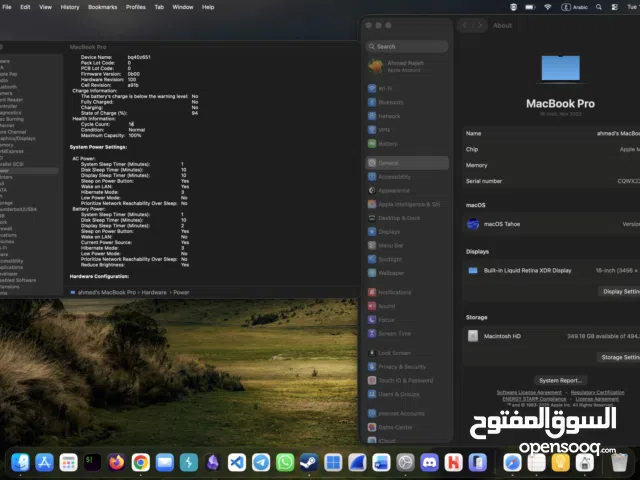Open Control Center in menu bar
This screenshot has height=480, width=640.
(615, 7)
